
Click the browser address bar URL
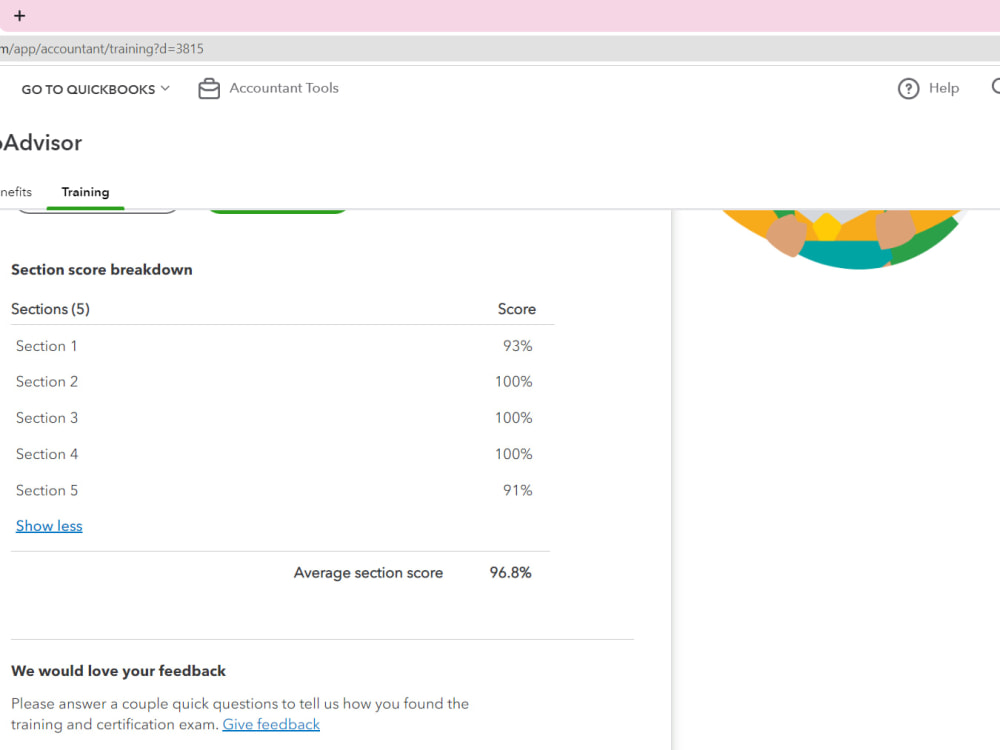pyautogui.click(x=102, y=48)
